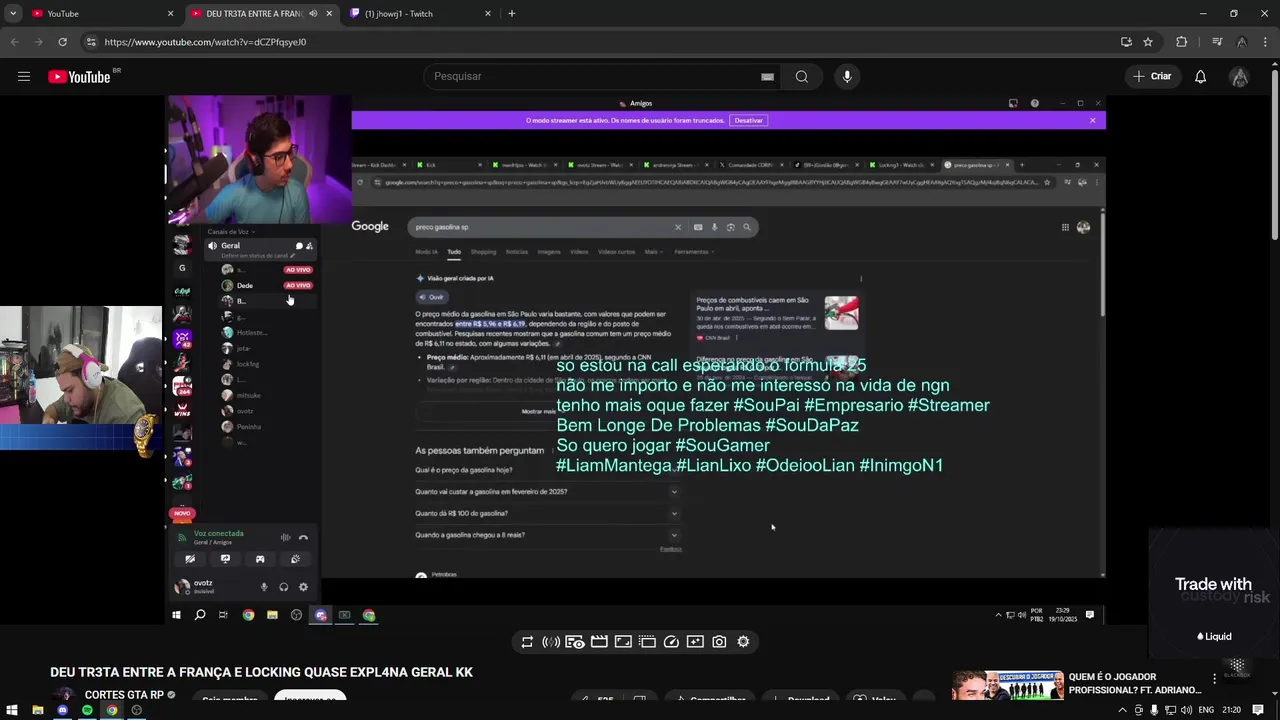The height and width of the screenshot is (720, 1280).
Task: Open the browser extensions puzzle icon
Action: point(1182,42)
